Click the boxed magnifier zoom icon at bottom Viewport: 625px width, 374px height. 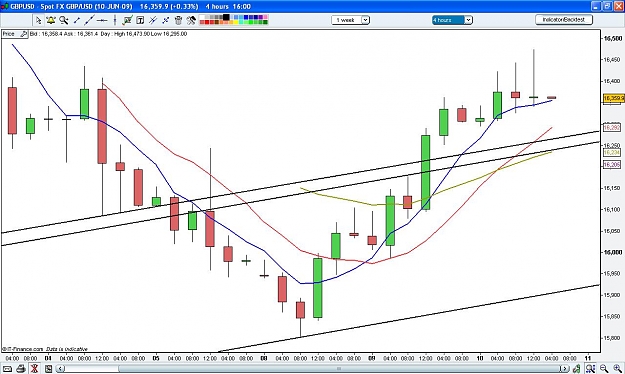point(590,369)
